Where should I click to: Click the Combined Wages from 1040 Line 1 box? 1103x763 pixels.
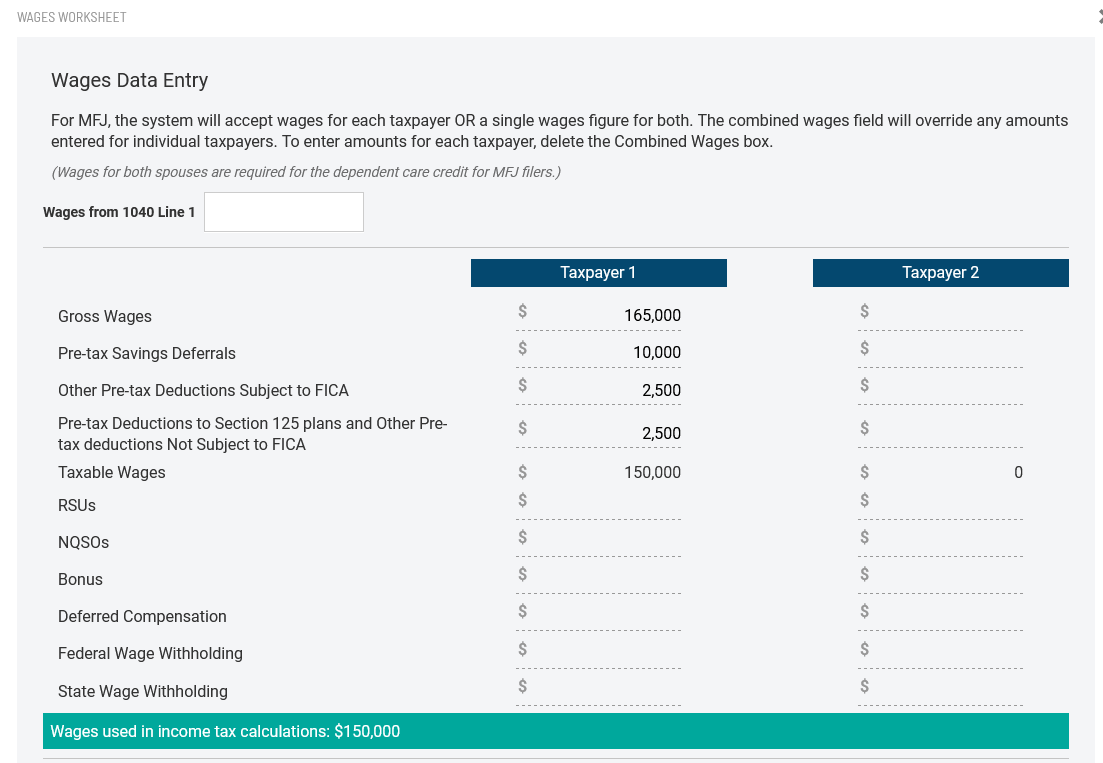(283, 211)
